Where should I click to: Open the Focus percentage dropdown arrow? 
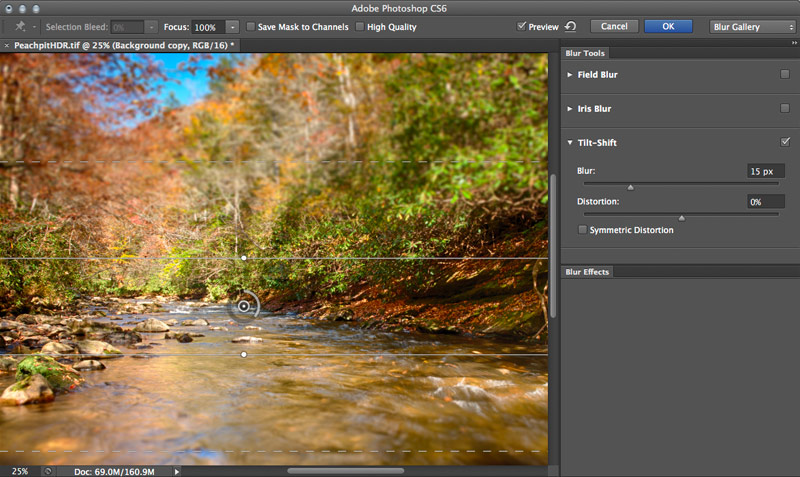(x=232, y=26)
